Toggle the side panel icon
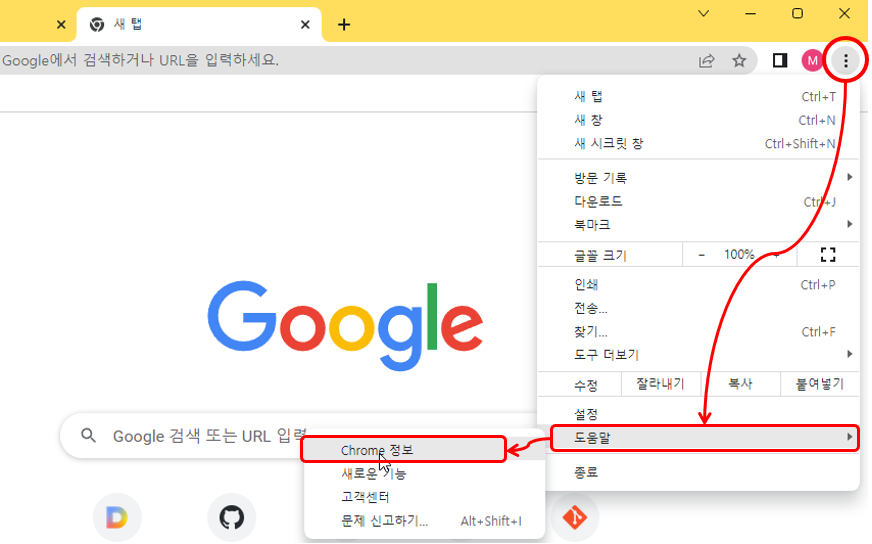This screenshot has width=872, height=544. tap(780, 60)
